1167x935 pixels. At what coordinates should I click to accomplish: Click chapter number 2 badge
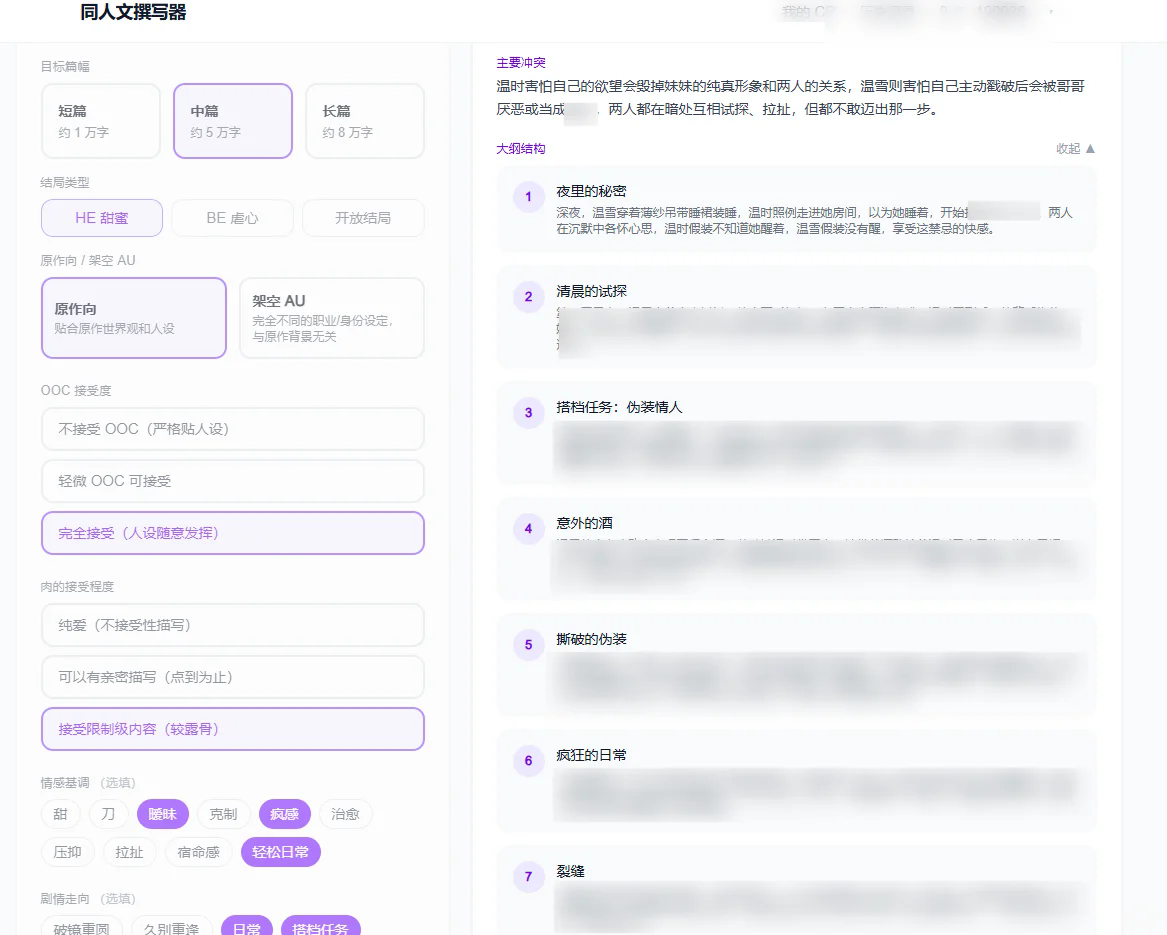point(528,297)
